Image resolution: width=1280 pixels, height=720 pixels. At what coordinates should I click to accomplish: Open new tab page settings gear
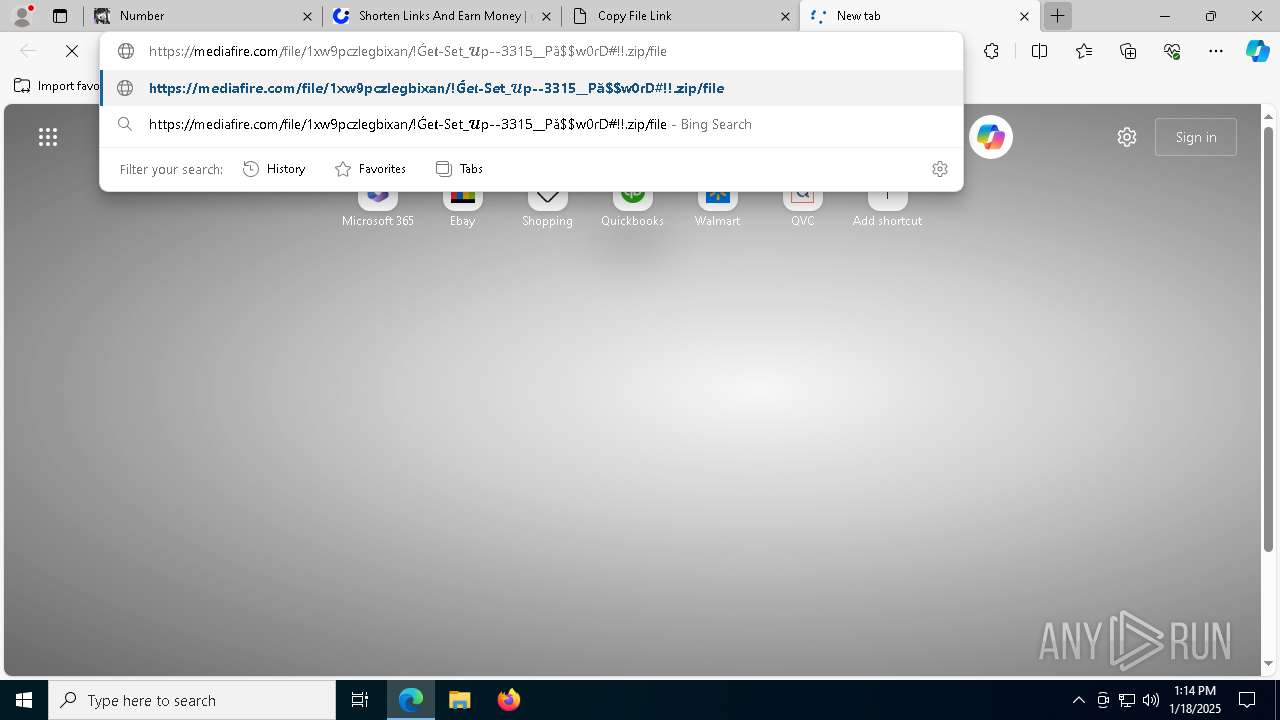(x=1127, y=137)
